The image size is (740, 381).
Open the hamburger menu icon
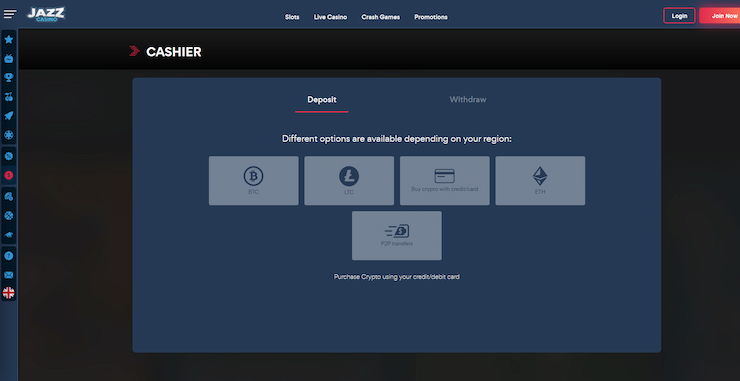tap(10, 14)
